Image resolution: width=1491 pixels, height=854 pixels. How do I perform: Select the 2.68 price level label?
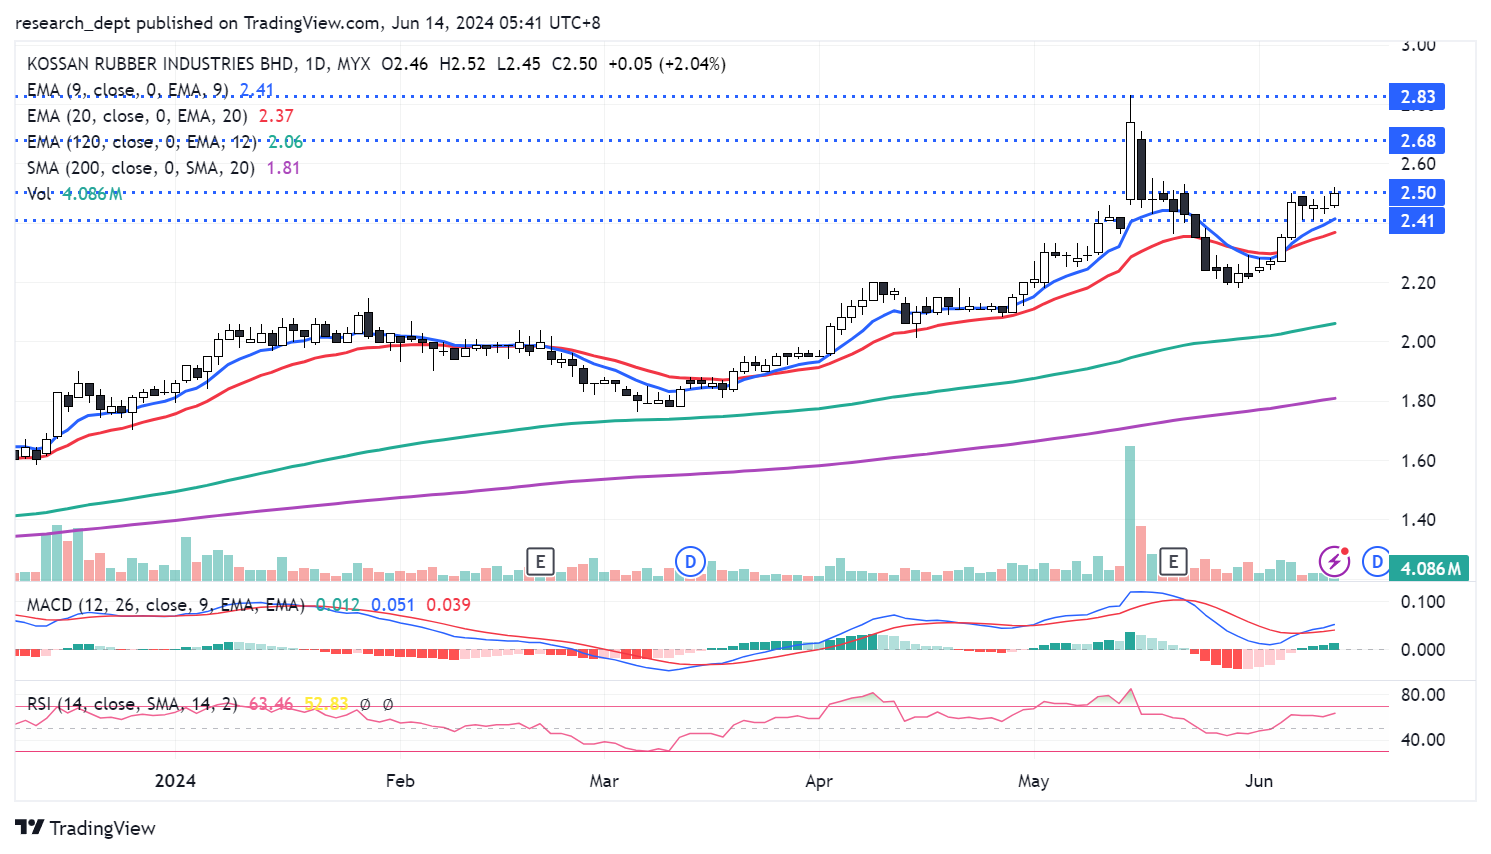coord(1417,141)
